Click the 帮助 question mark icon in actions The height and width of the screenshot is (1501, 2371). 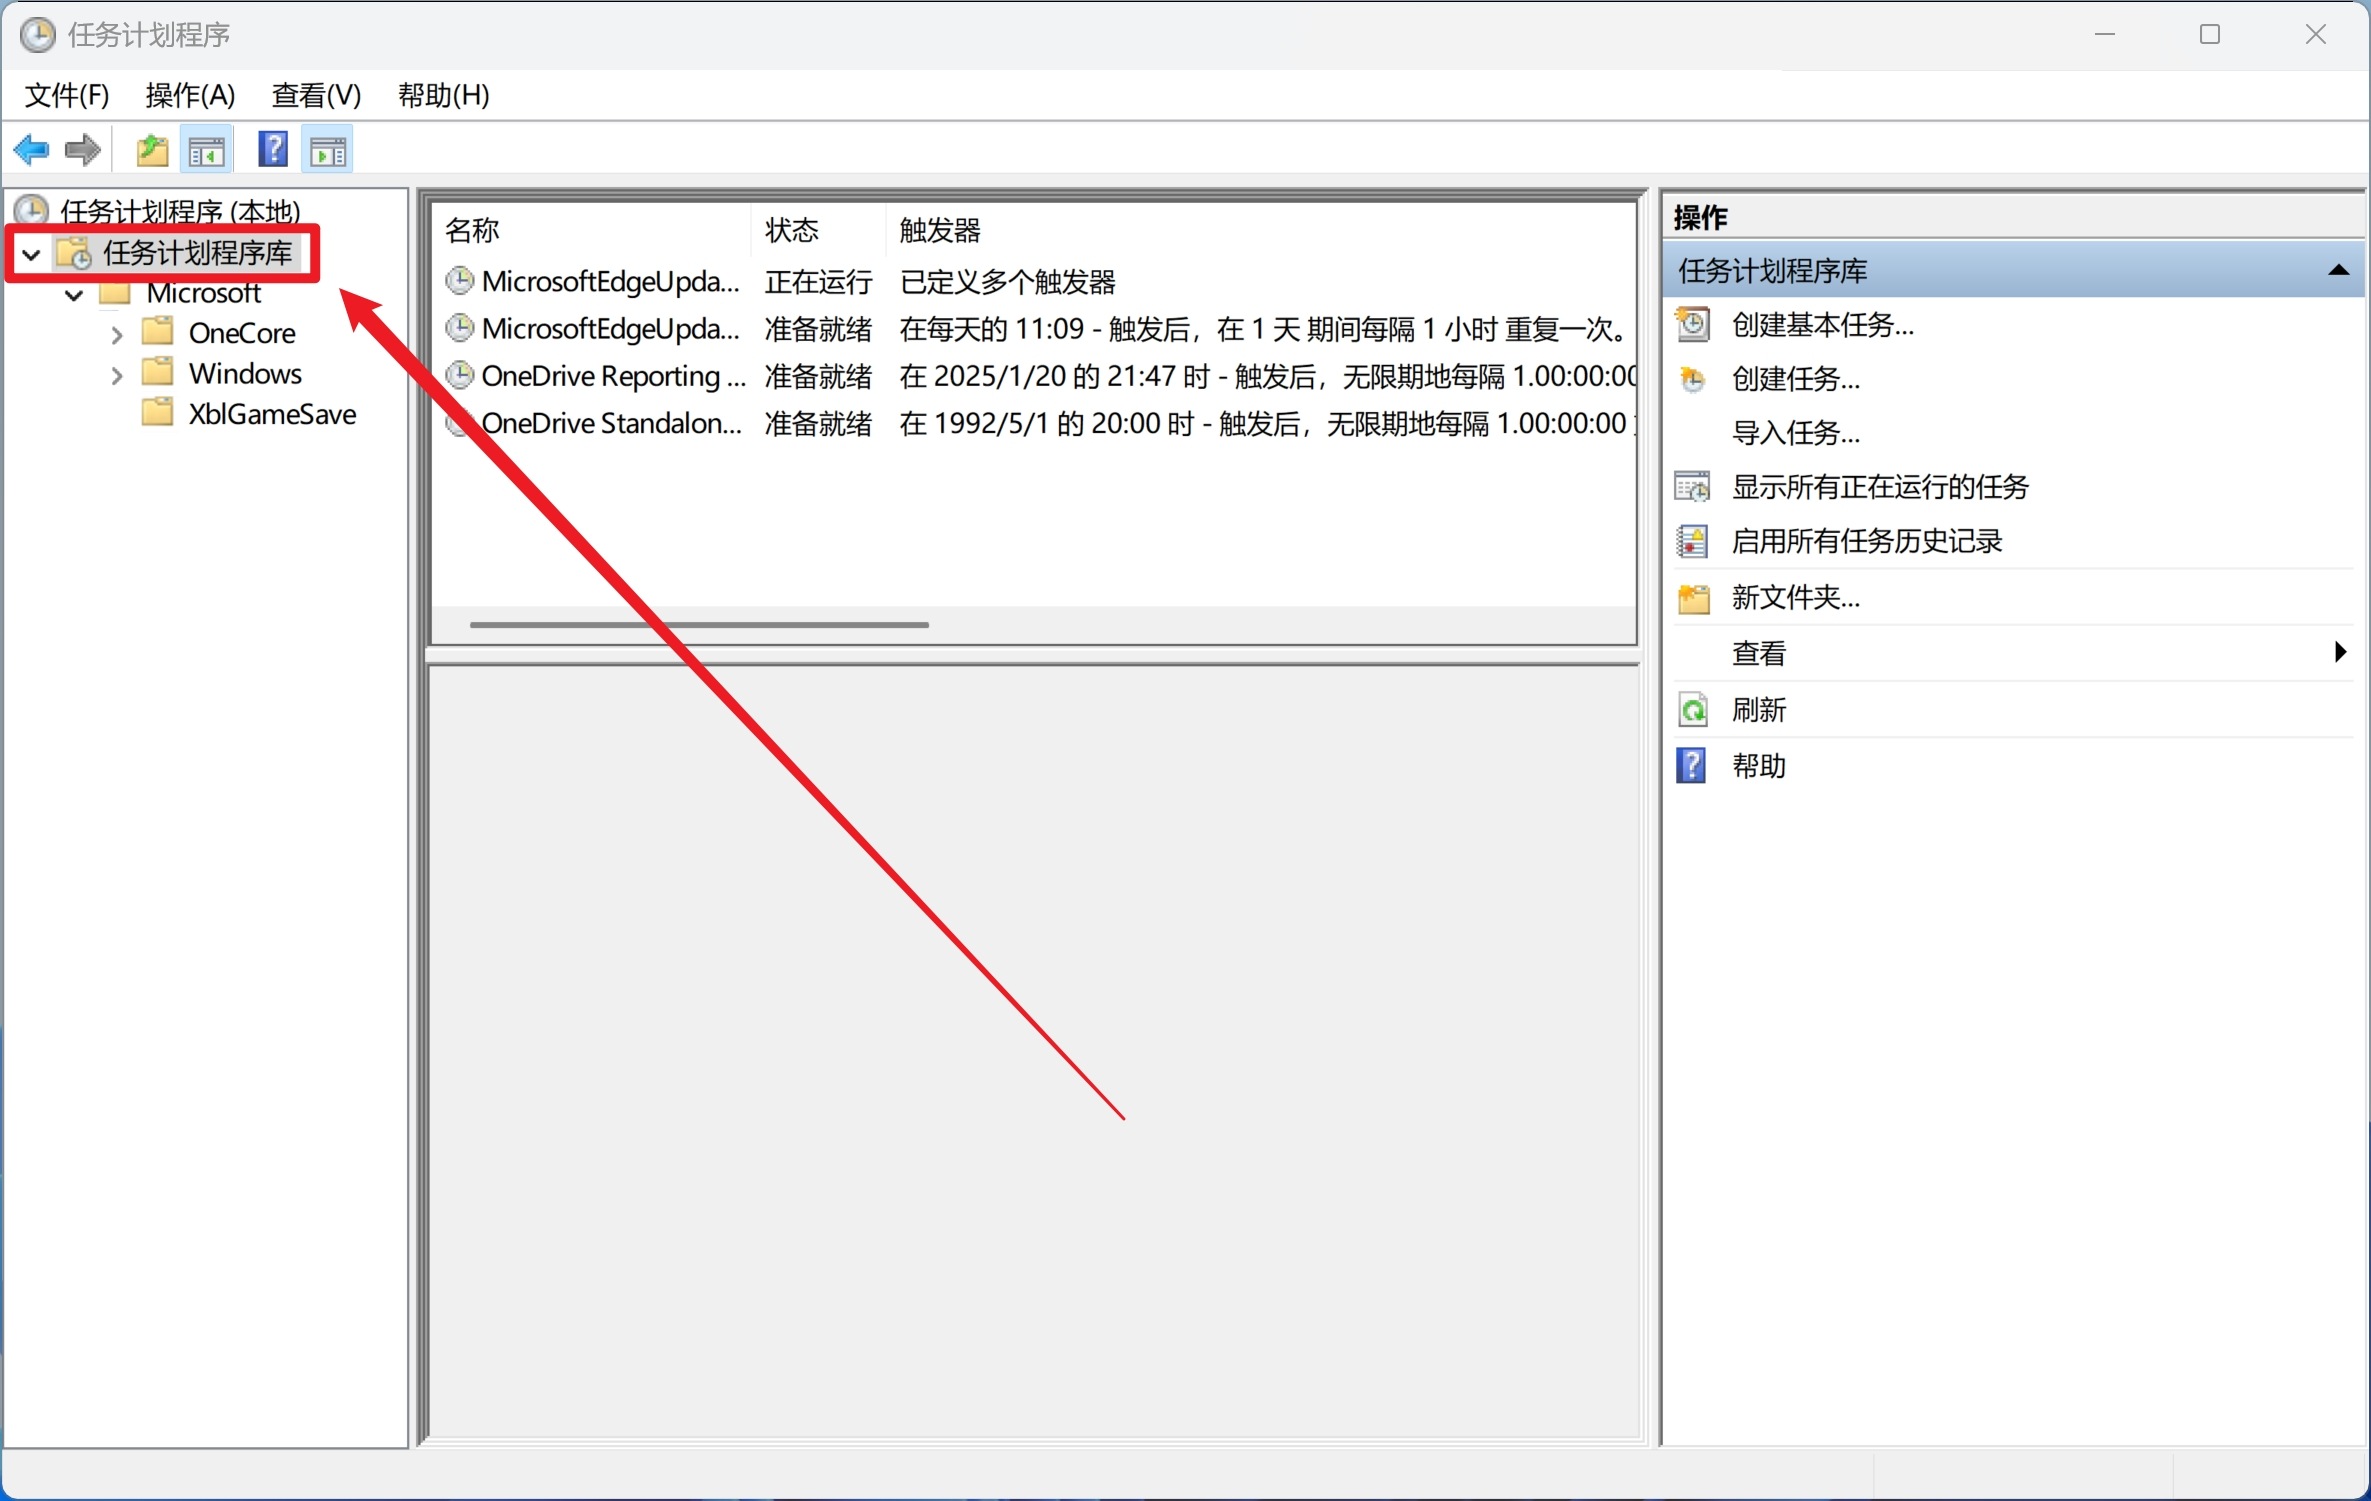1691,766
